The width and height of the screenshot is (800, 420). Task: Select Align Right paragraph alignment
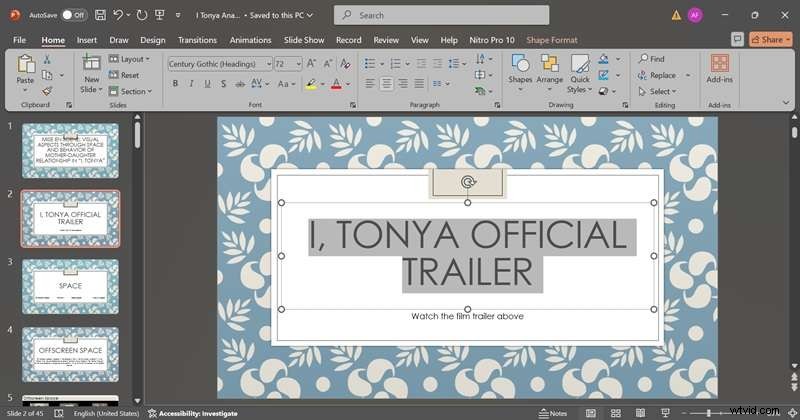click(403, 84)
